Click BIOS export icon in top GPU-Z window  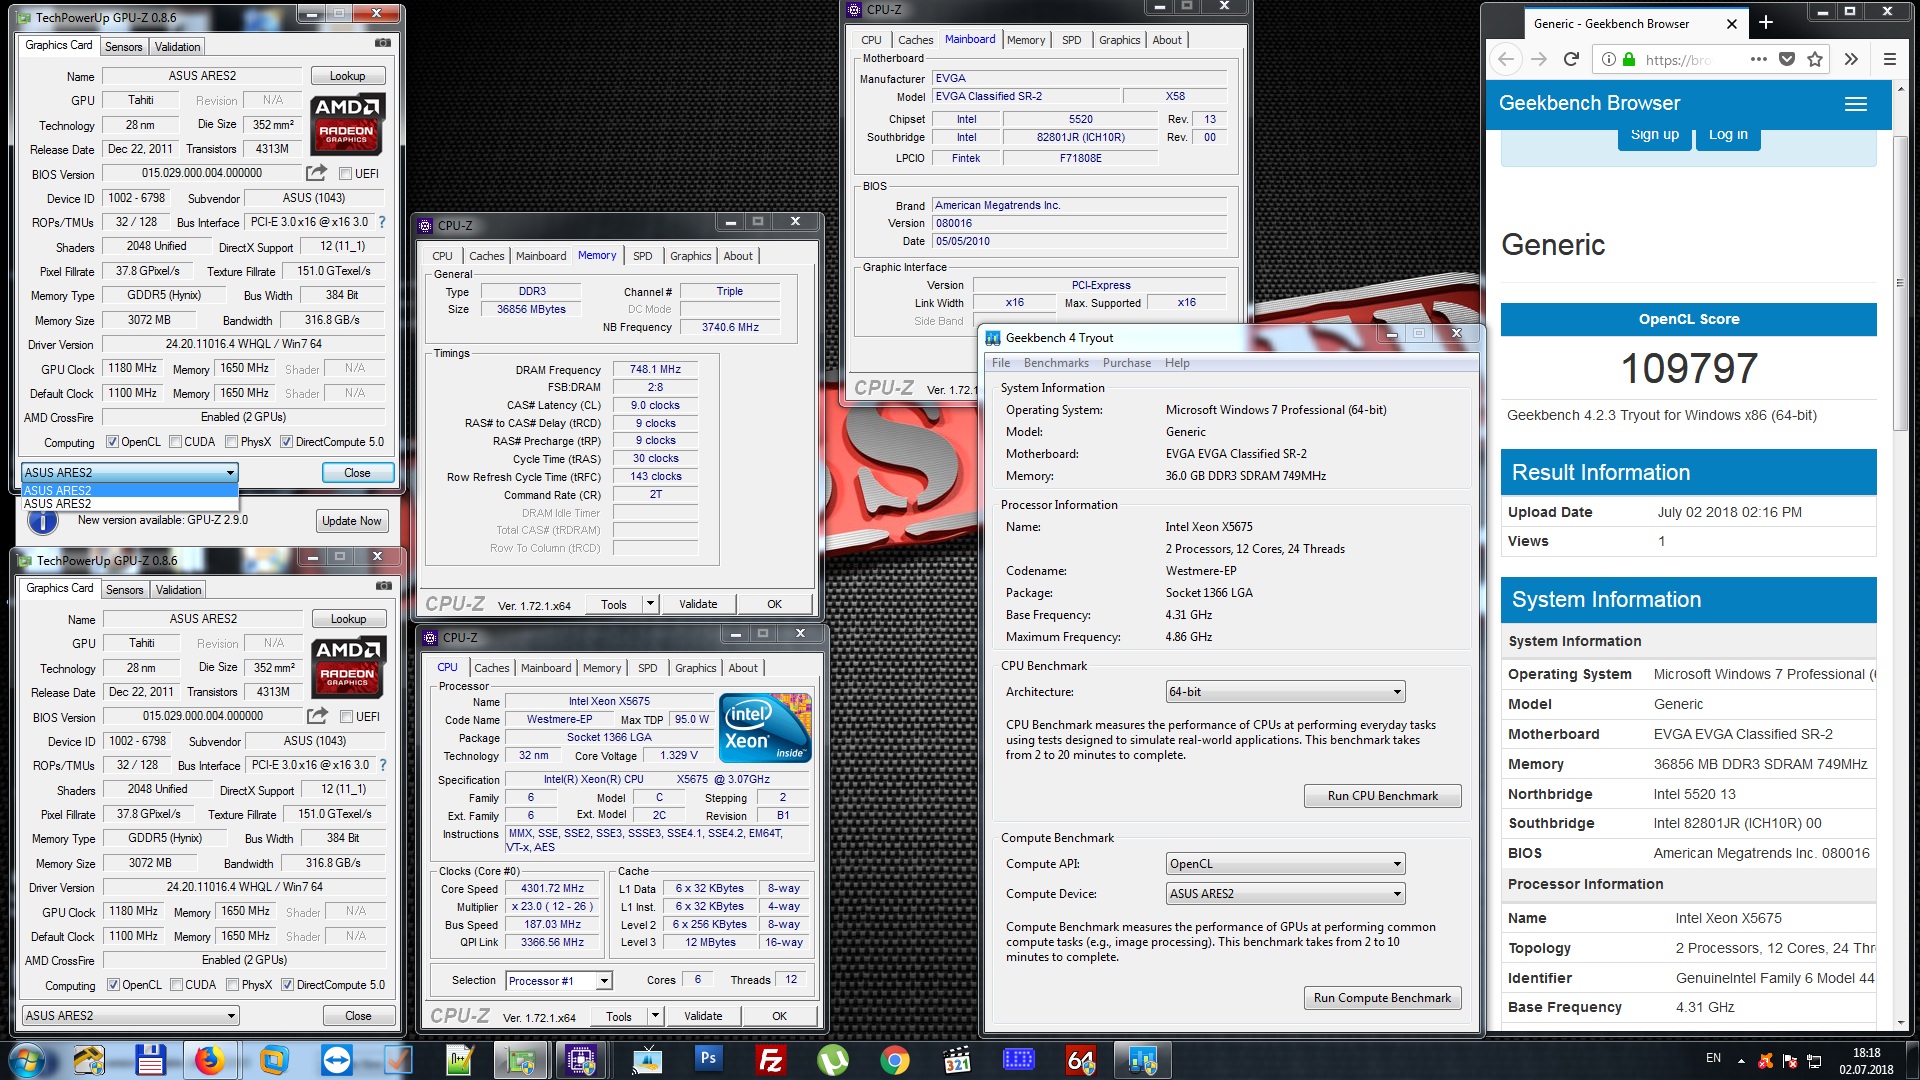(317, 173)
